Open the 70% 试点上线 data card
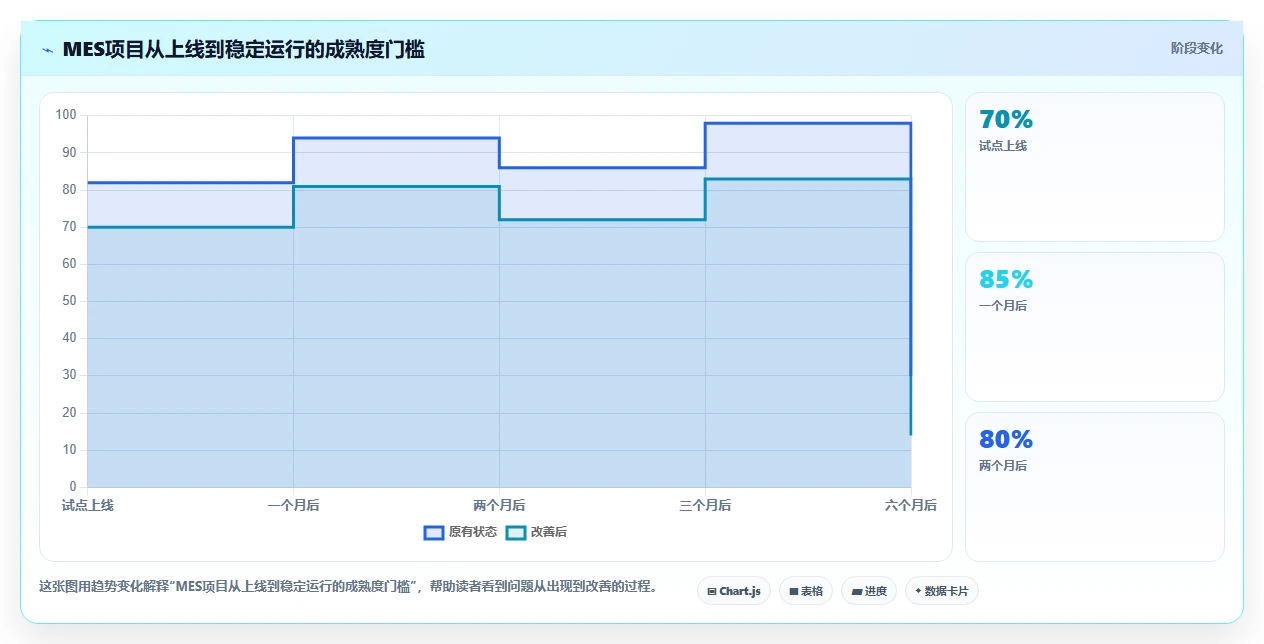This screenshot has width=1264, height=644. click(x=1094, y=167)
